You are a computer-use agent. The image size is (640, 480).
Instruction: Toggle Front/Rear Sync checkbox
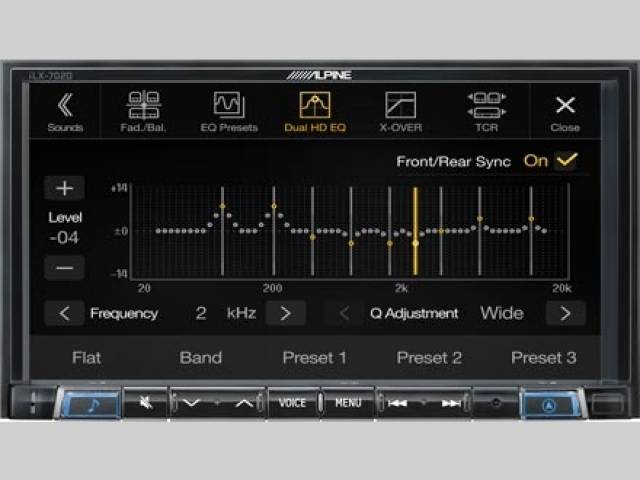(567, 160)
